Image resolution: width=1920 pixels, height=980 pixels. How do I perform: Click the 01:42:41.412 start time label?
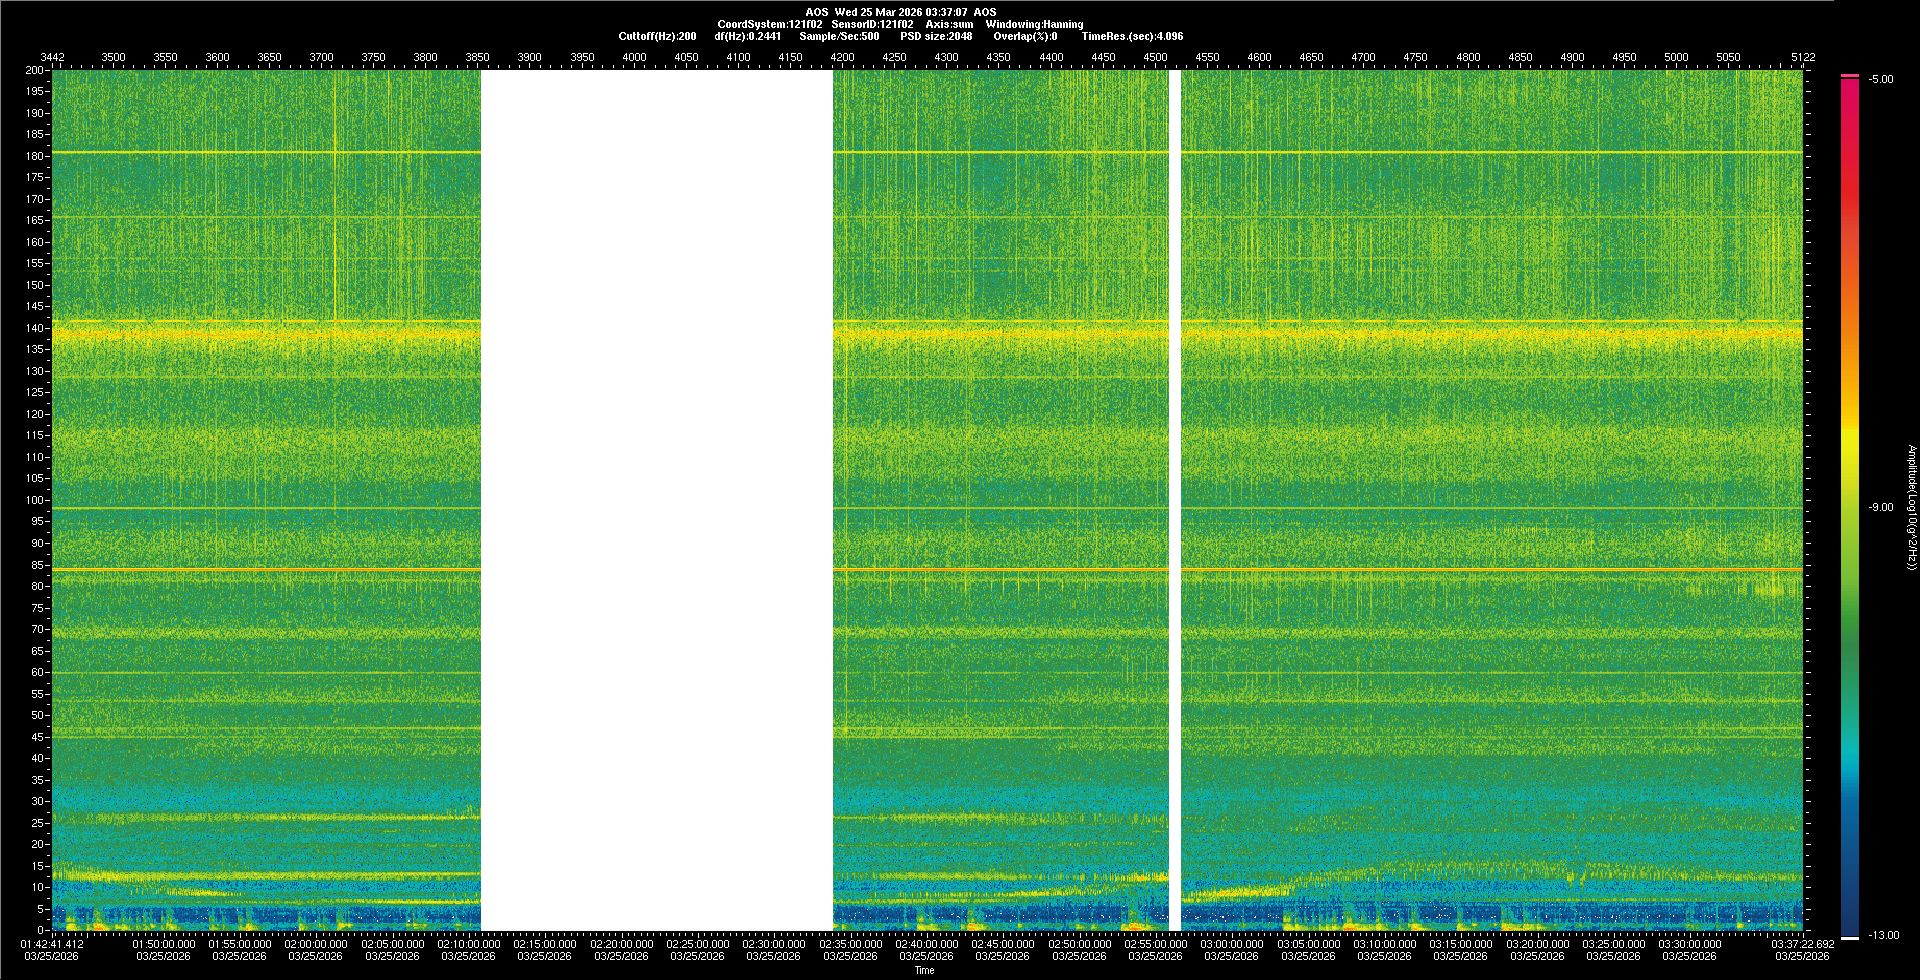click(x=52, y=943)
